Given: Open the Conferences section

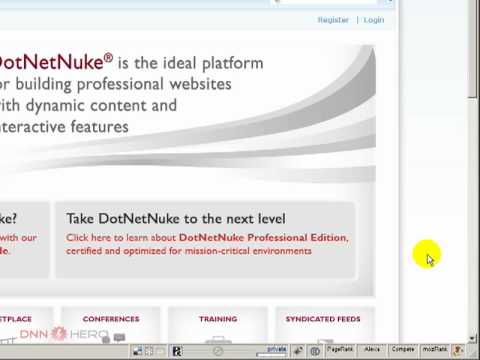Looking at the screenshot, I should pos(111,319).
